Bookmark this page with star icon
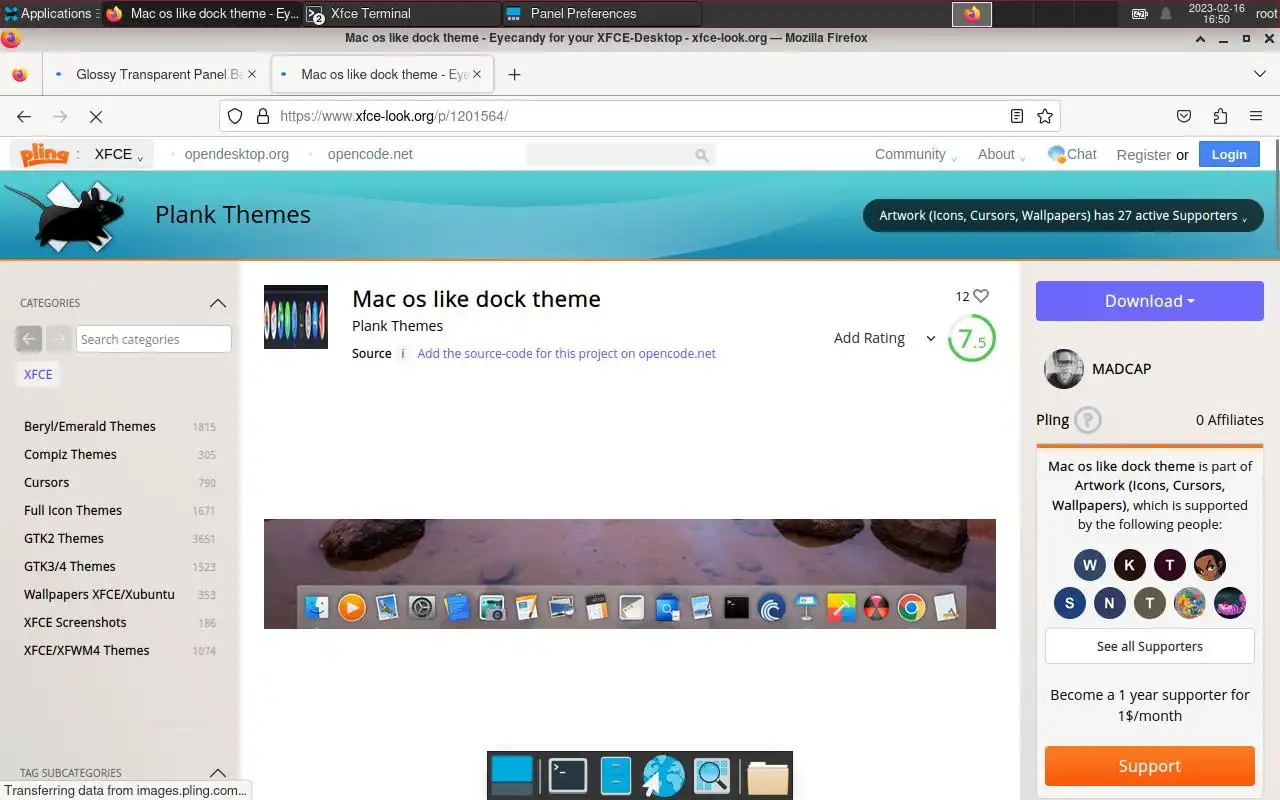Screen dimensions: 1280x800 [1045, 116]
